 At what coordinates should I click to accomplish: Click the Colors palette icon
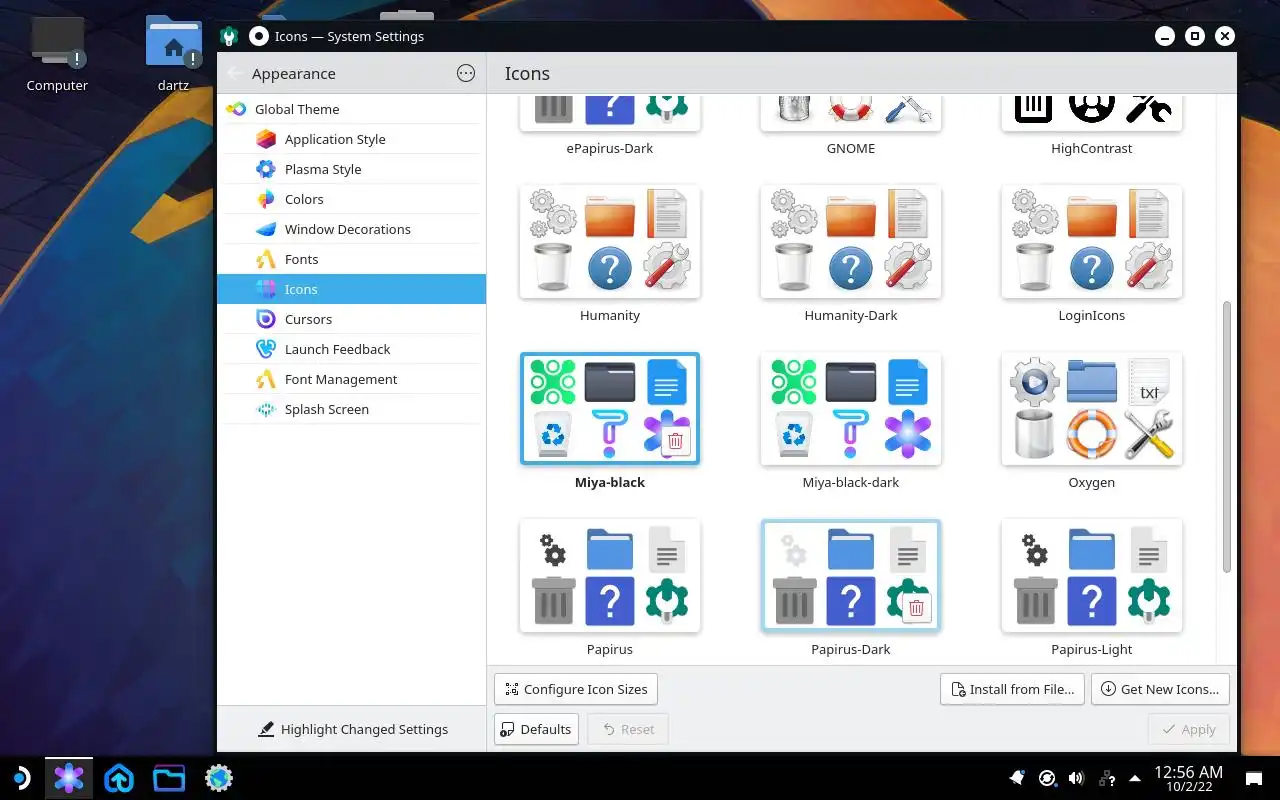tap(265, 199)
